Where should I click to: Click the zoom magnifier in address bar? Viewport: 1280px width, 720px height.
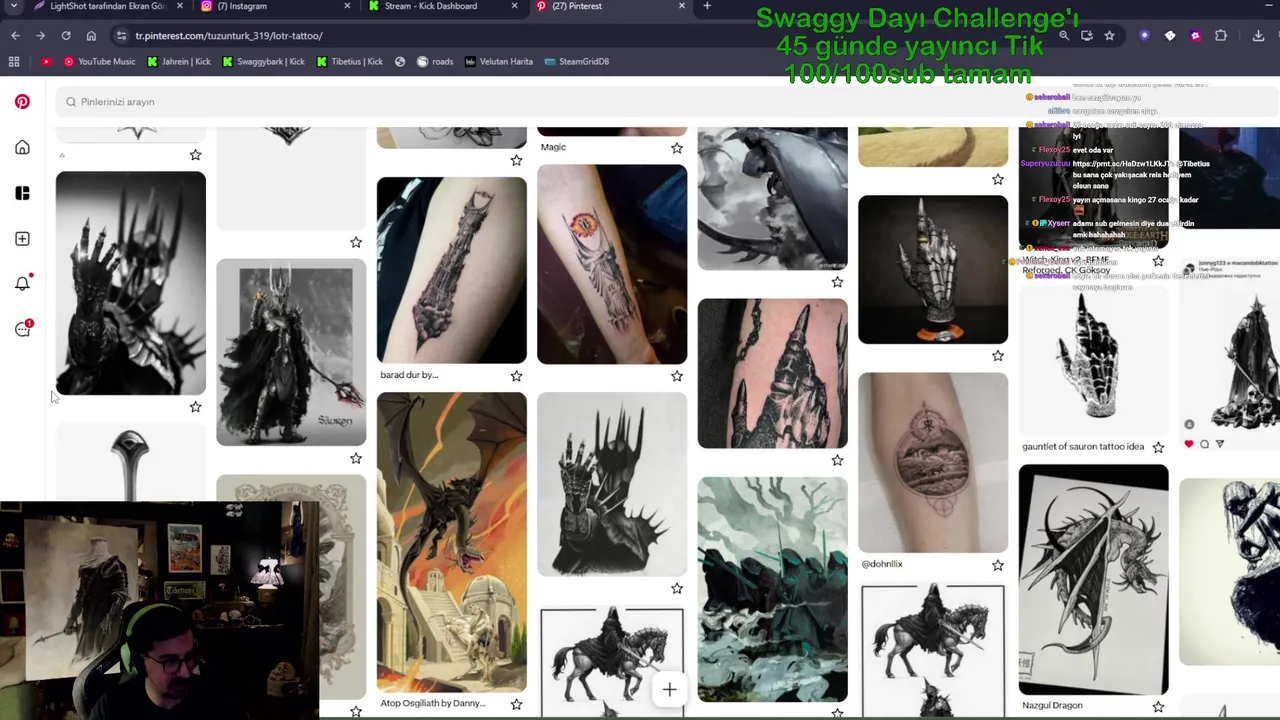pyautogui.click(x=1064, y=36)
